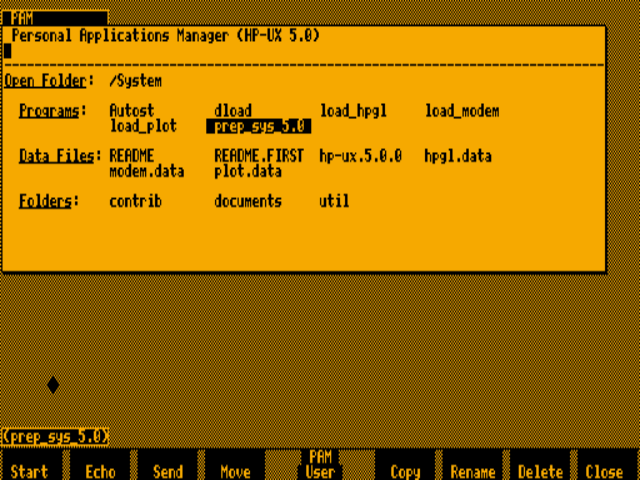Select highlighted prep_sys_5.0 program in list
The height and width of the screenshot is (480, 640).
coord(259,127)
